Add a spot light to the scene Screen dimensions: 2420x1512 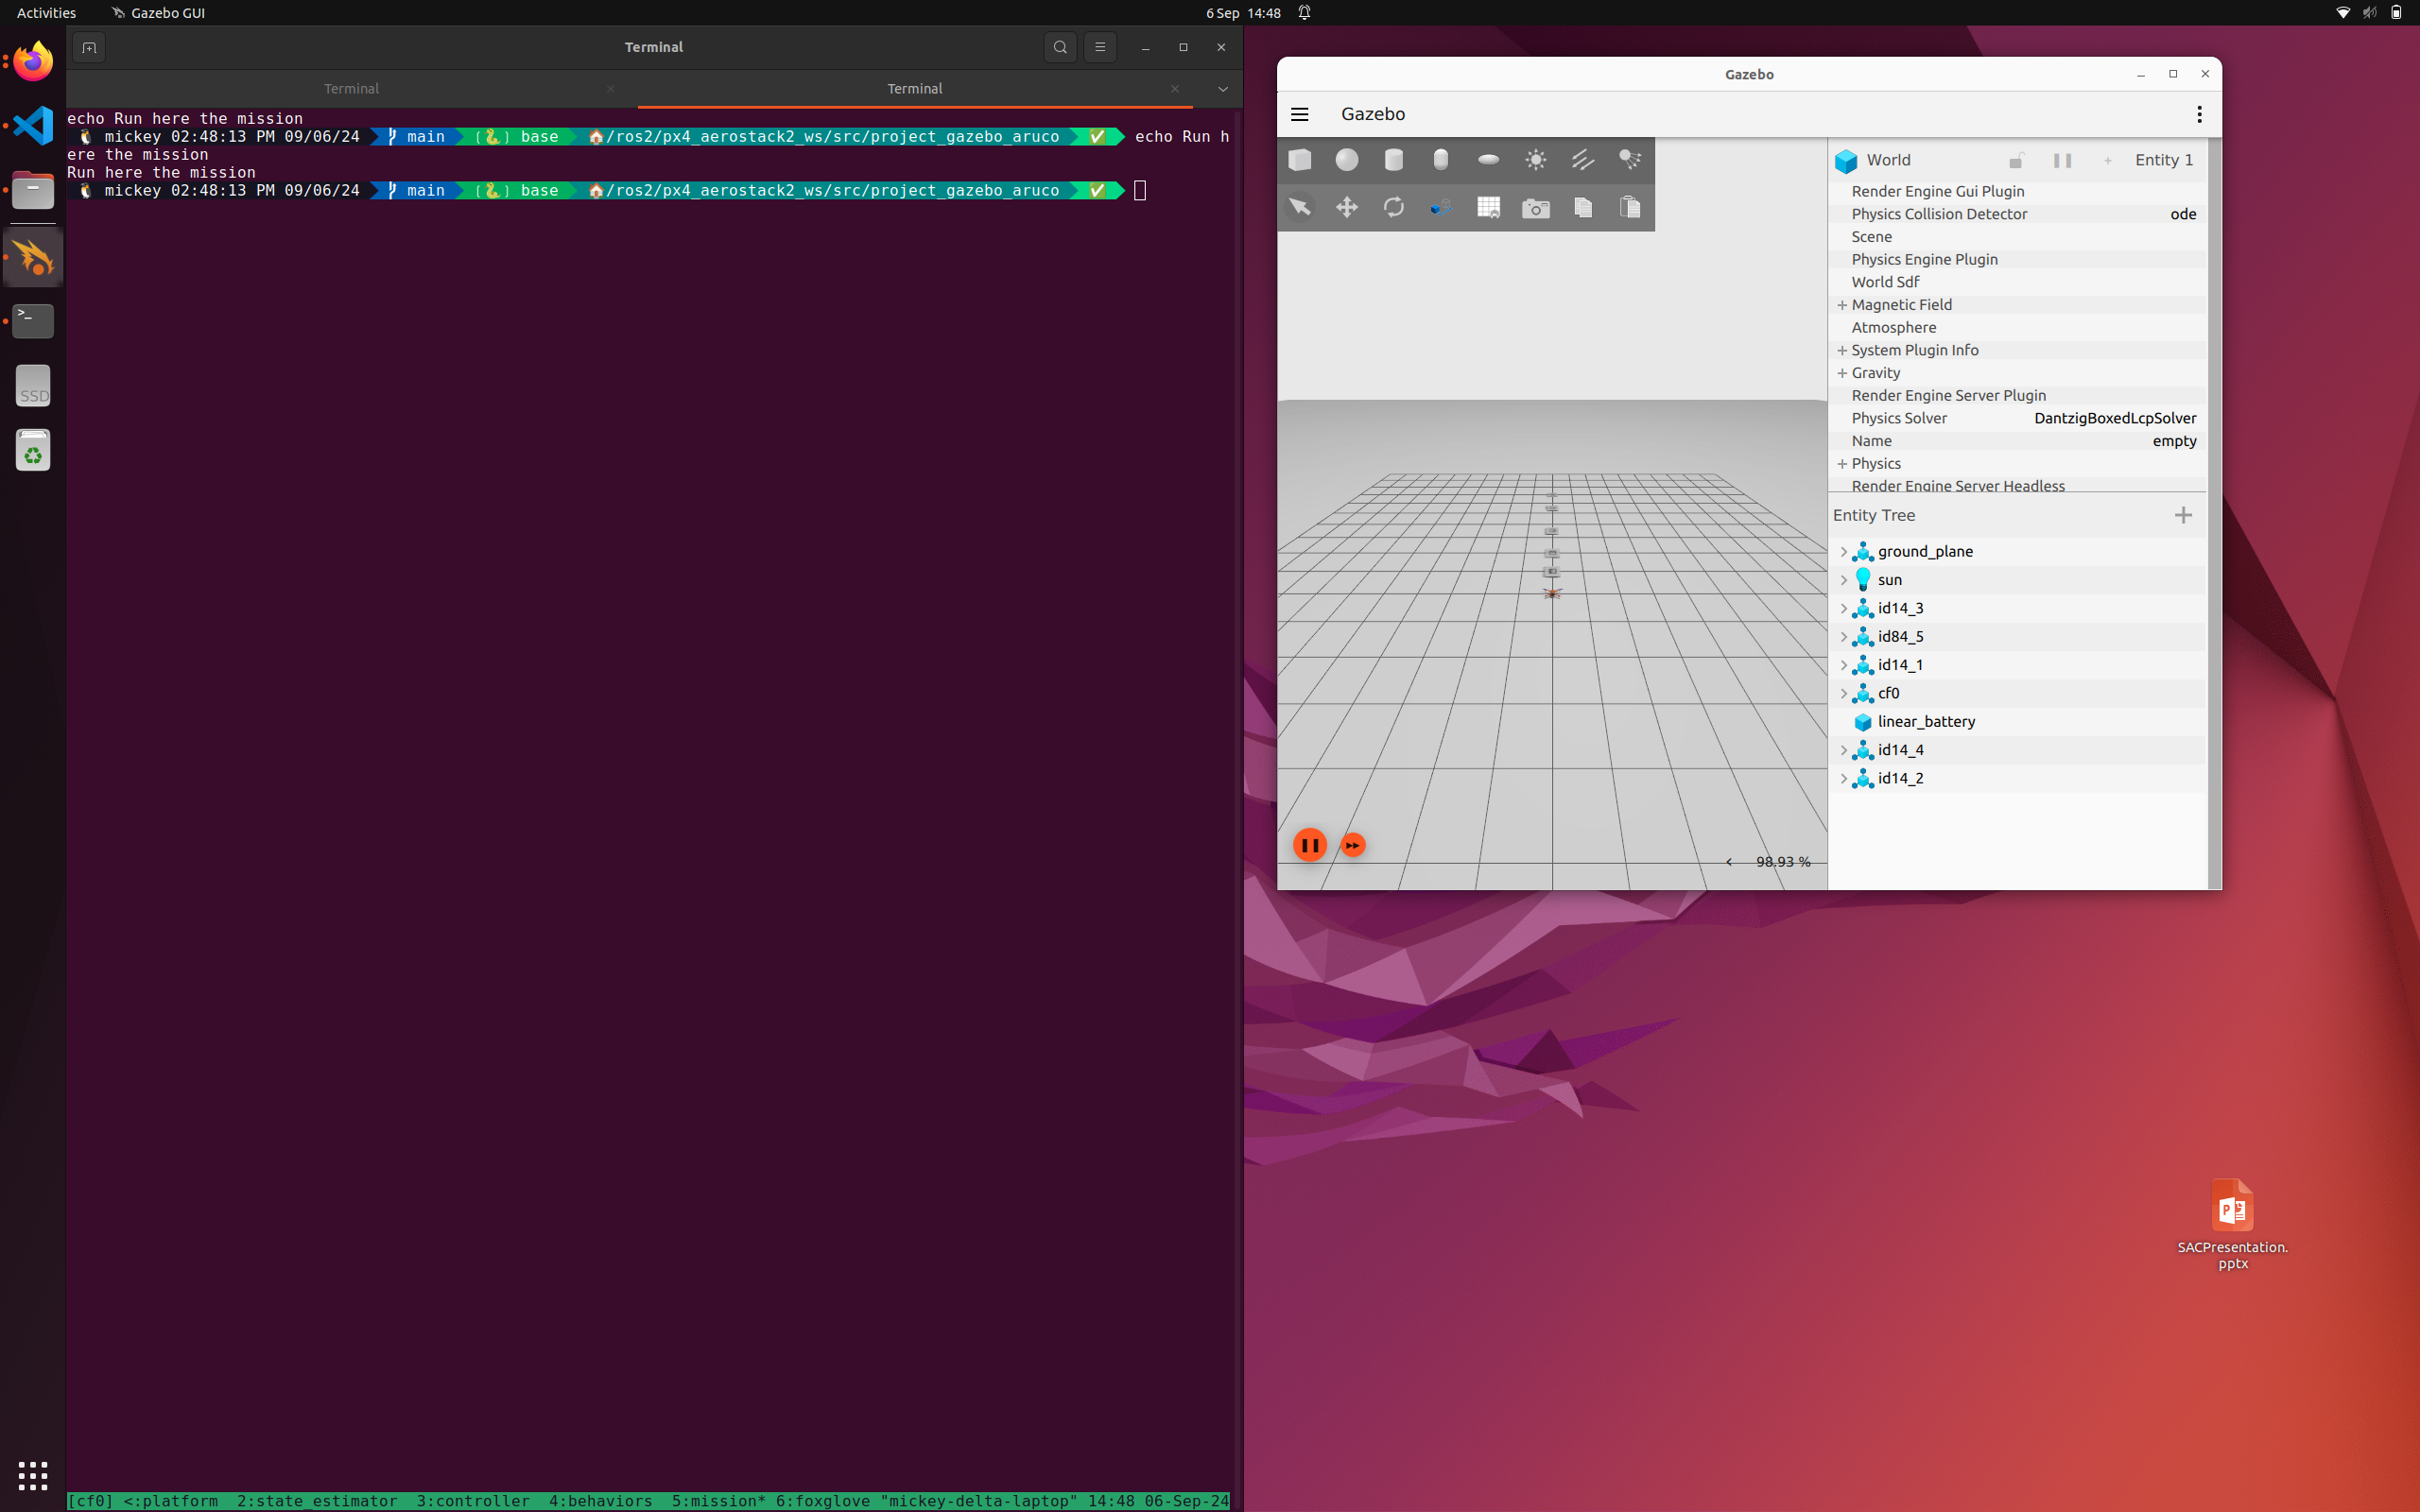pyautogui.click(x=1629, y=160)
